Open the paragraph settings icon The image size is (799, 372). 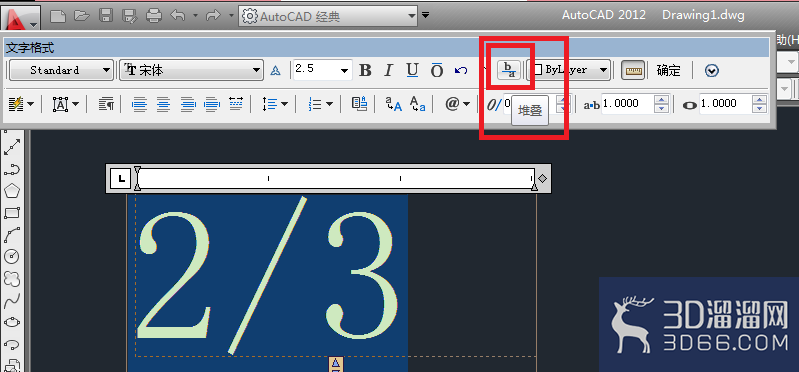(106, 104)
